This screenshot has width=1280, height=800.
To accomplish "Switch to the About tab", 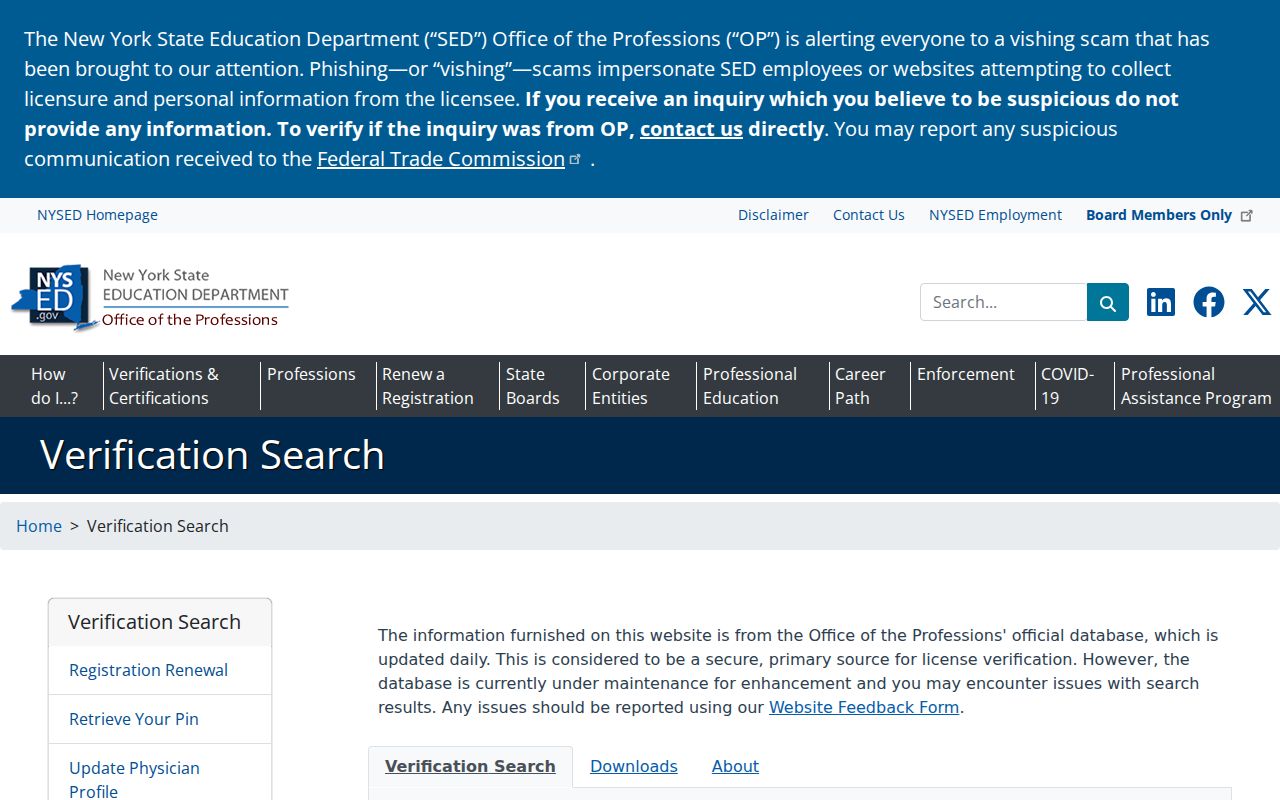I will point(735,766).
